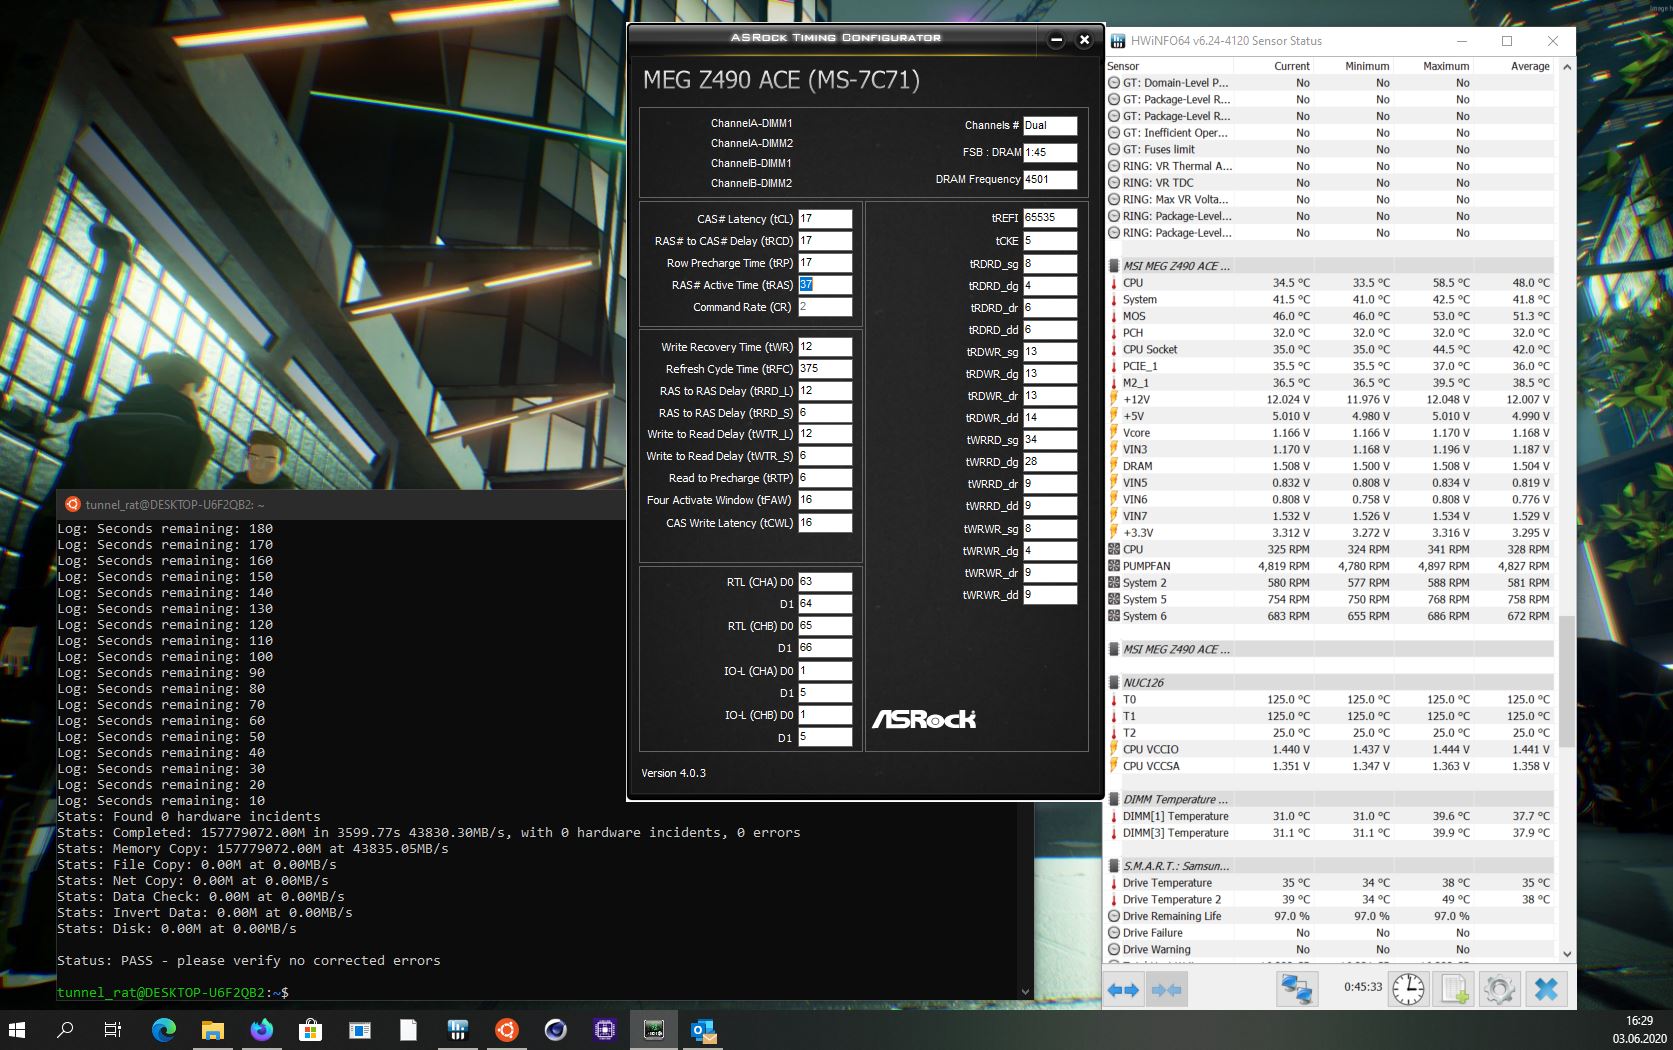The image size is (1673, 1050).
Task: Click the Row Precharge Time (tRP) field
Action: click(825, 263)
